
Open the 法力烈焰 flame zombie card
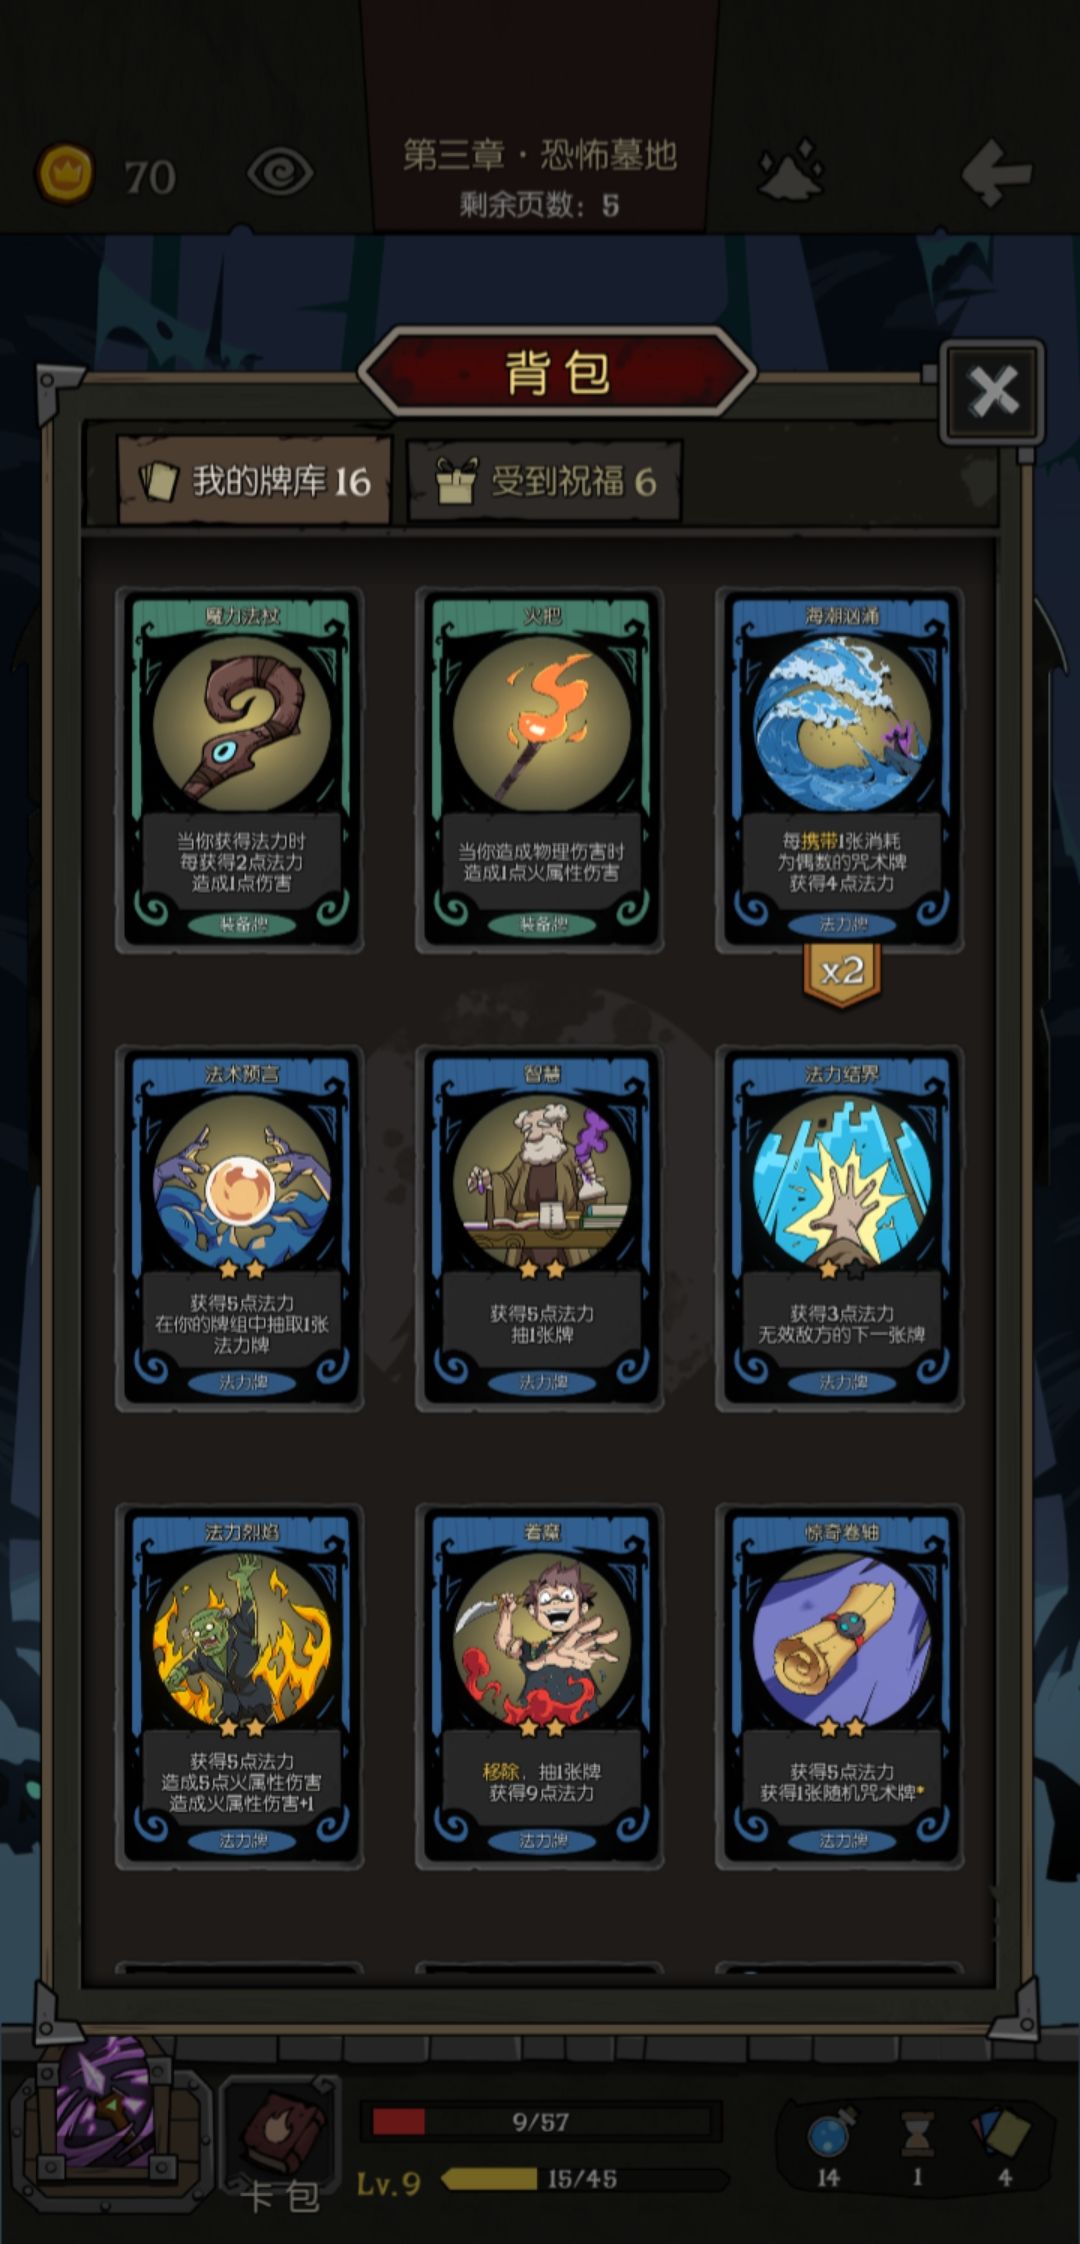click(x=241, y=1686)
